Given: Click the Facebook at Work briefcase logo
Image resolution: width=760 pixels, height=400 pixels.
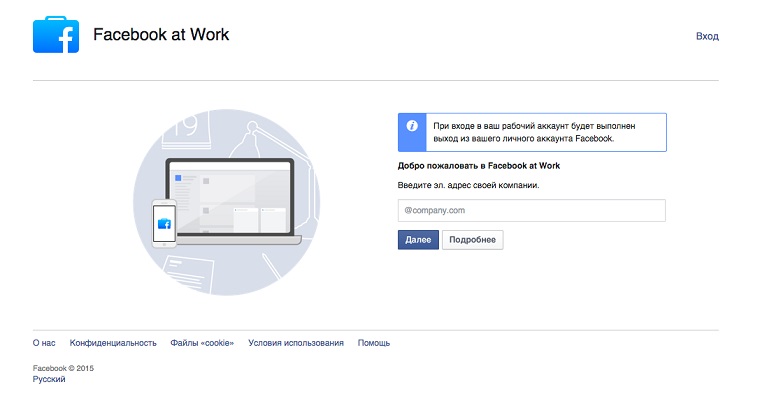Looking at the screenshot, I should (55, 36).
